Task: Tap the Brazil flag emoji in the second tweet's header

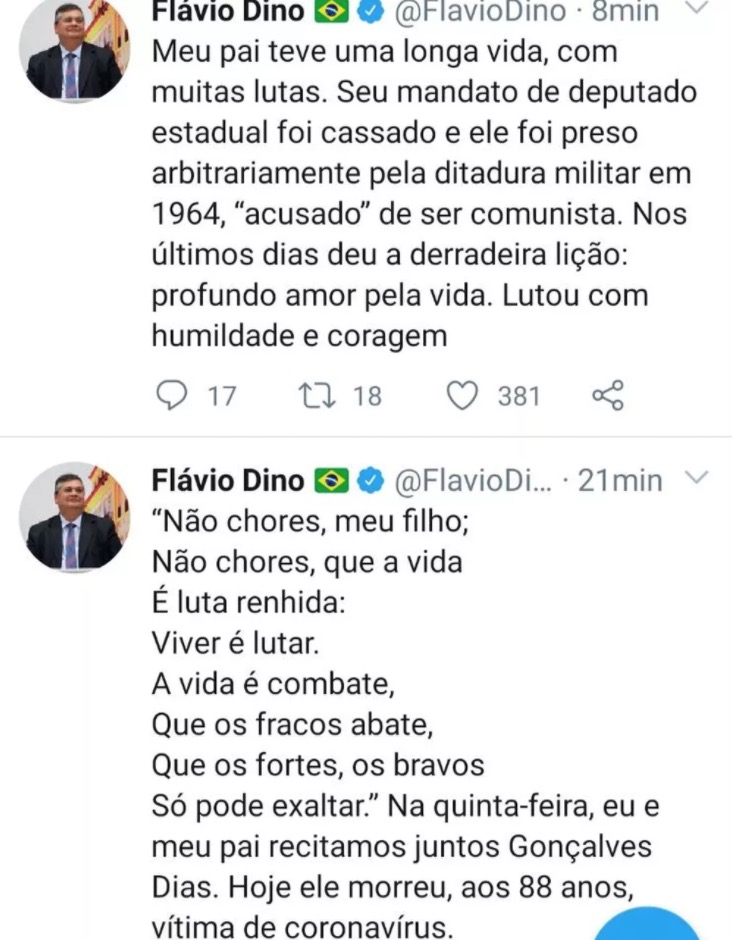Action: (334, 481)
